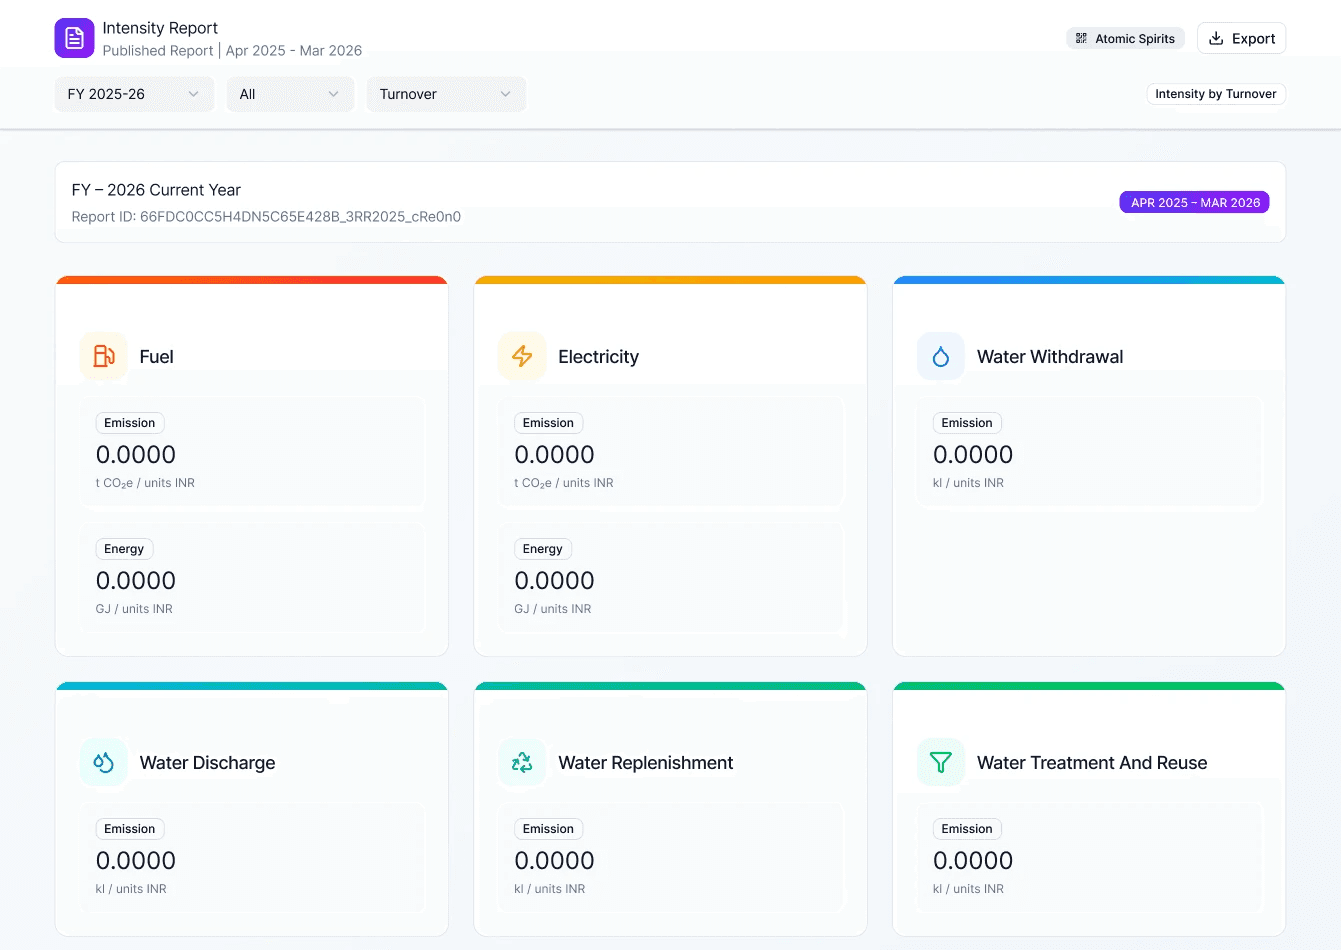The image size is (1341, 950).
Task: Open the Turnover metric dropdown
Action: point(446,94)
